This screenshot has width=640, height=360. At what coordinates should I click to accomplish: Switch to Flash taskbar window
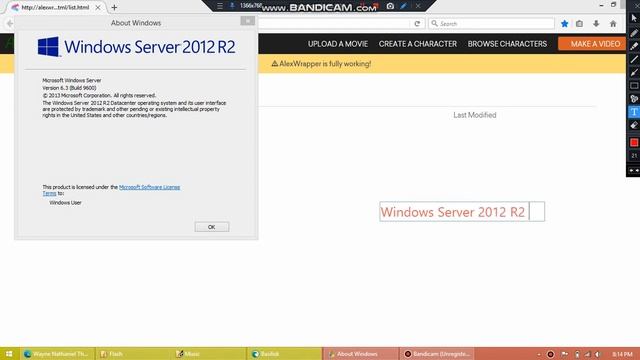(x=133, y=354)
